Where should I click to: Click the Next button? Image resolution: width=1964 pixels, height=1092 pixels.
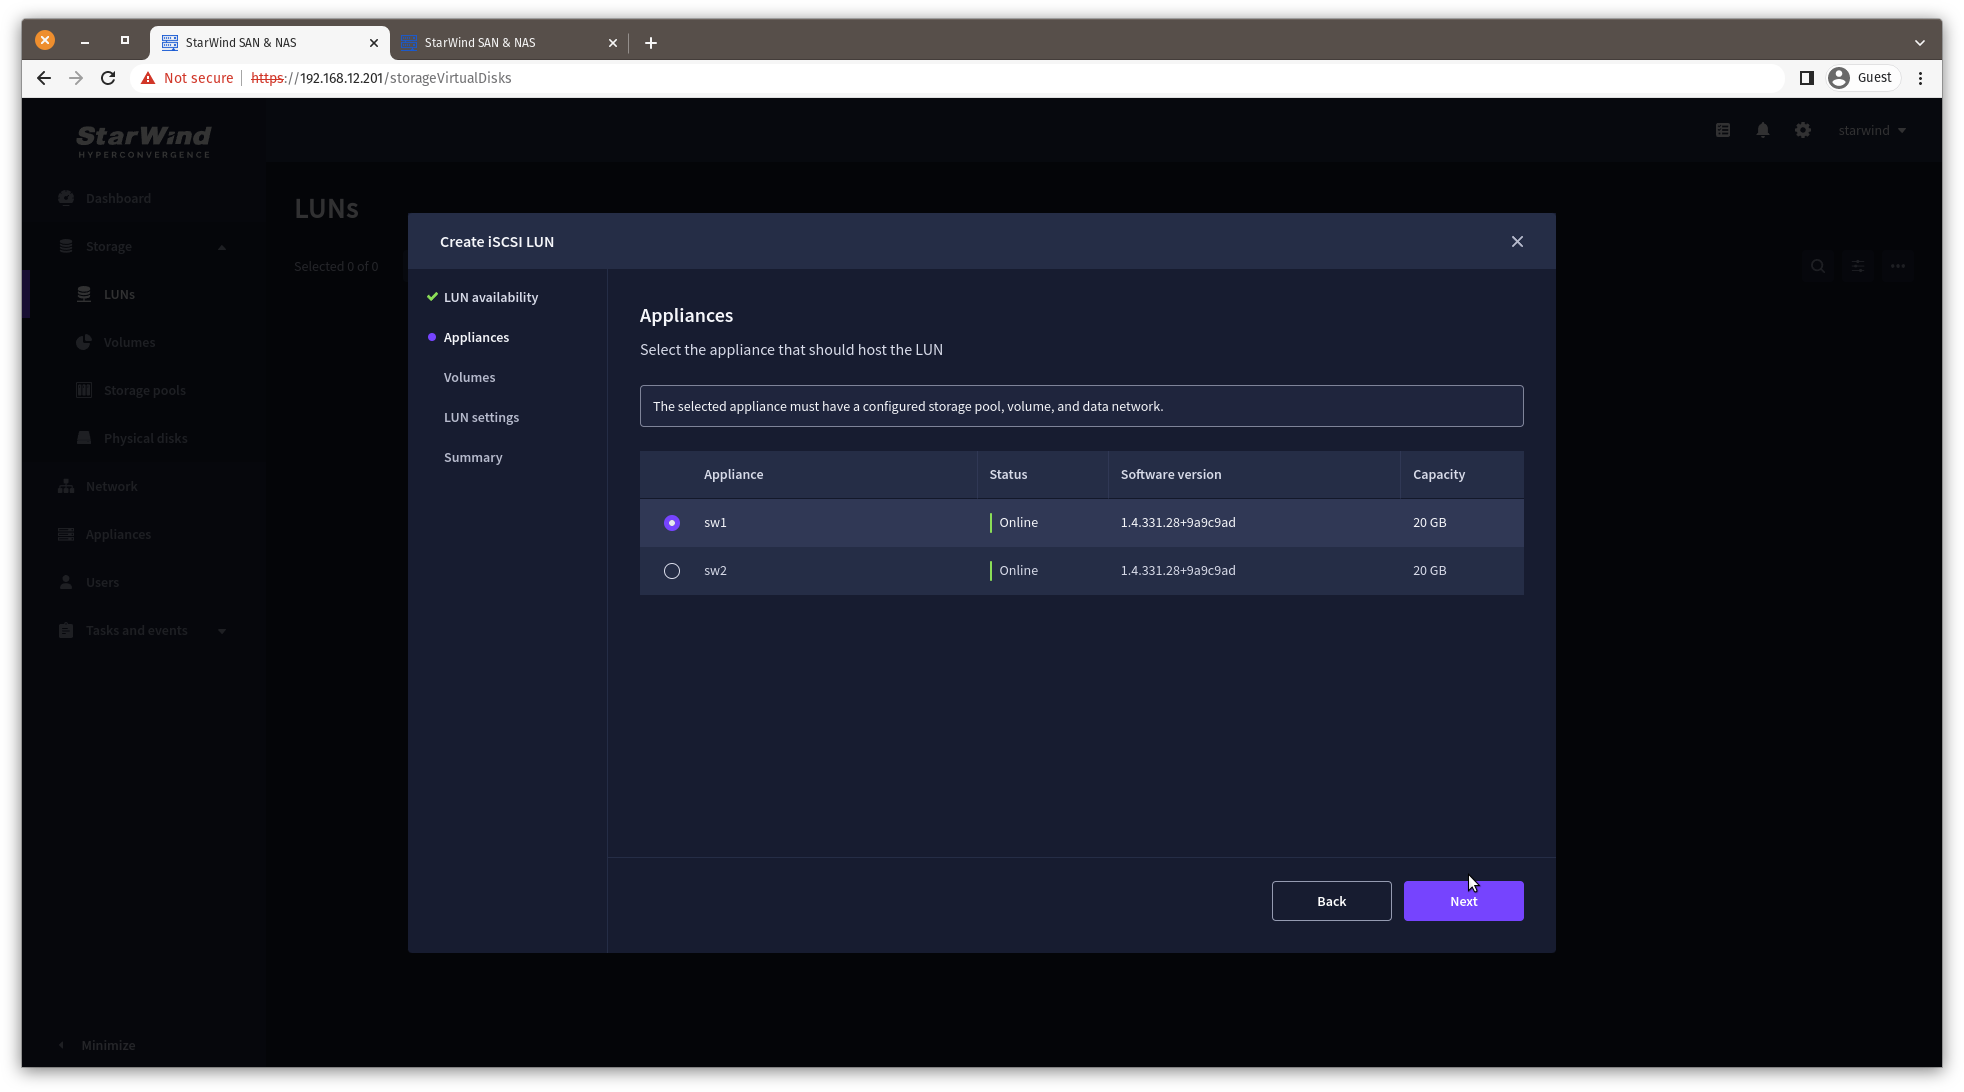tap(1463, 901)
